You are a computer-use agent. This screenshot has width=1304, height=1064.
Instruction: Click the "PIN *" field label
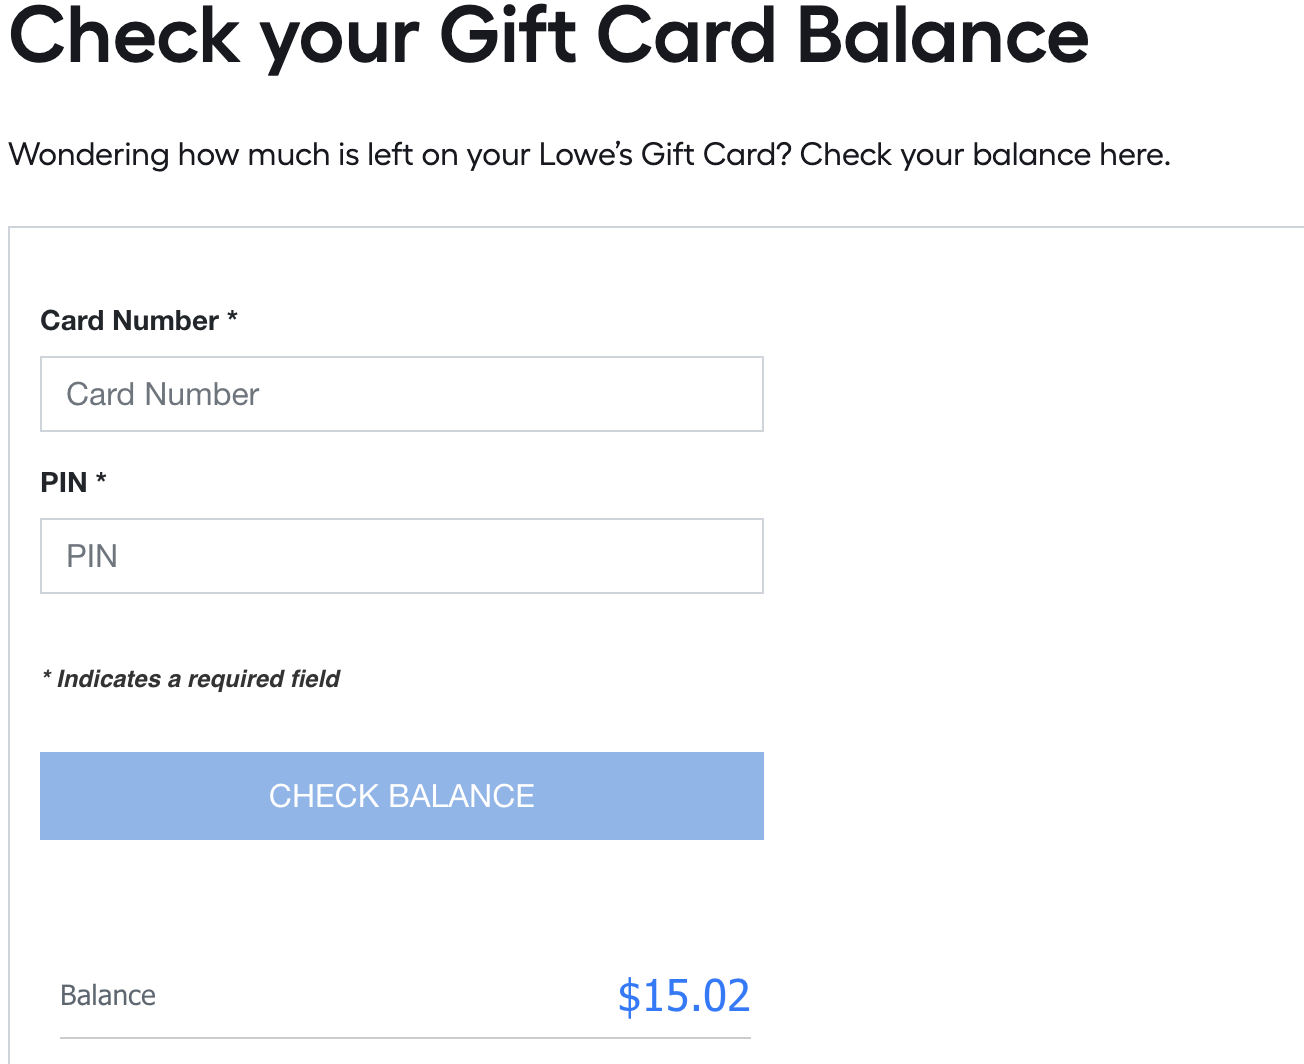tap(64, 483)
